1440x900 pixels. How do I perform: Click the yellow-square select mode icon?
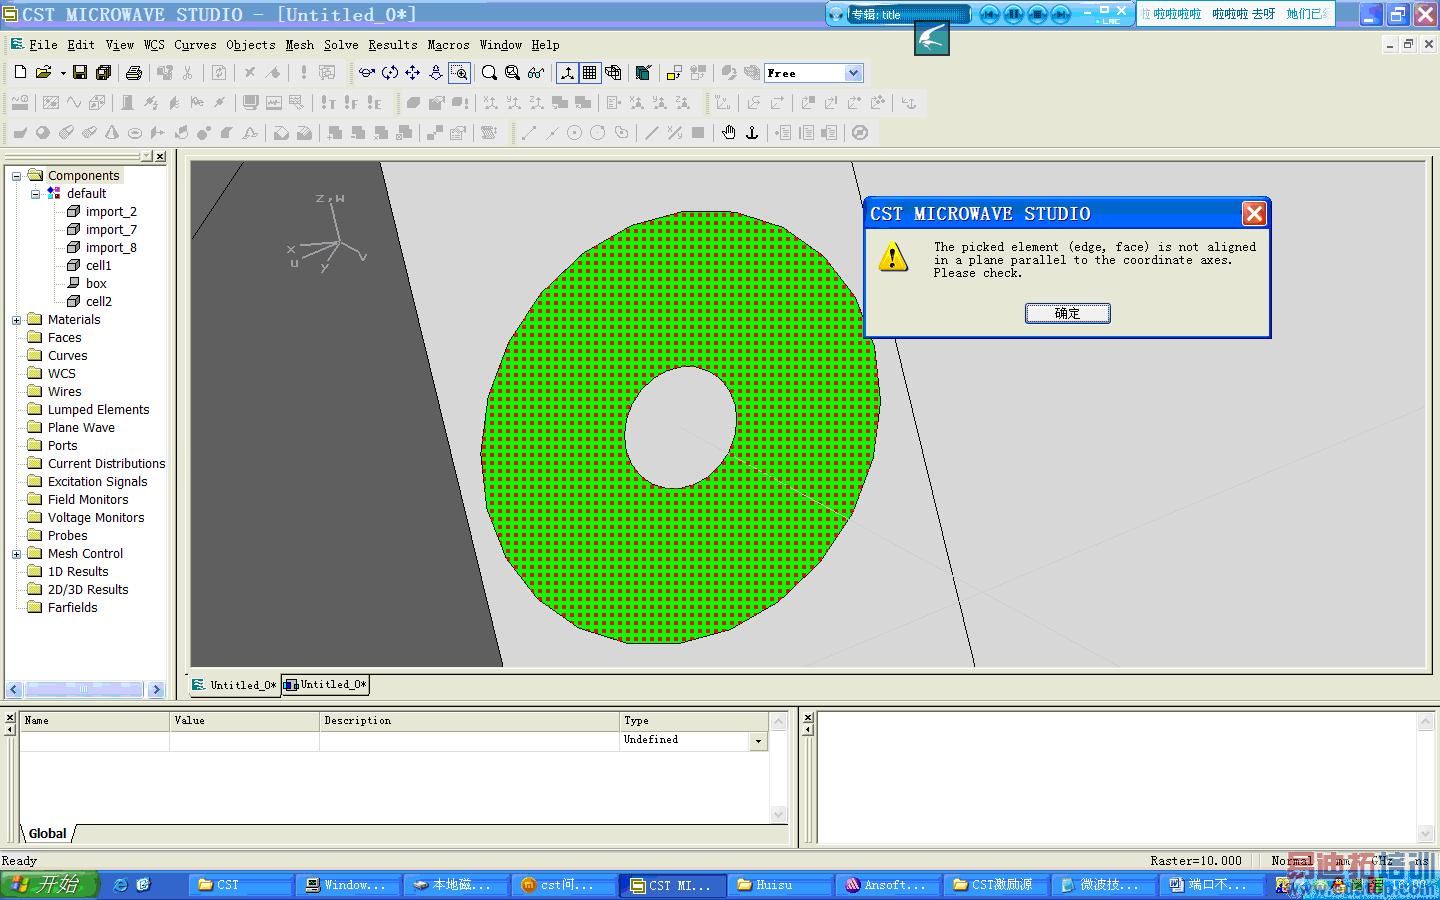coord(673,72)
